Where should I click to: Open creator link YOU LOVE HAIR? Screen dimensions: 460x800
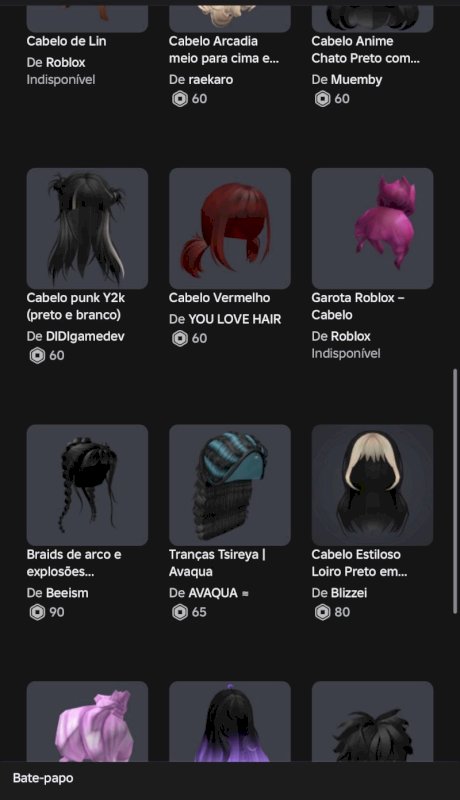pos(235,319)
